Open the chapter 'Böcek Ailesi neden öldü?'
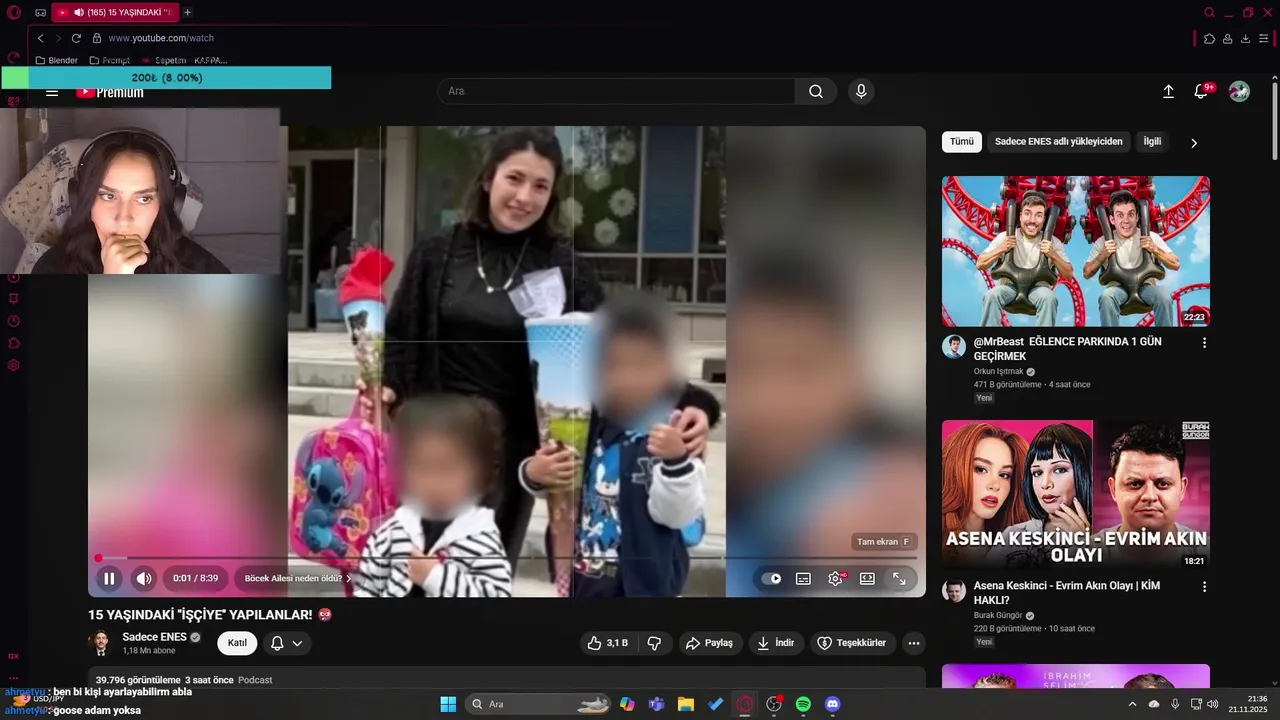Screen dimensions: 1280x720 298,578
